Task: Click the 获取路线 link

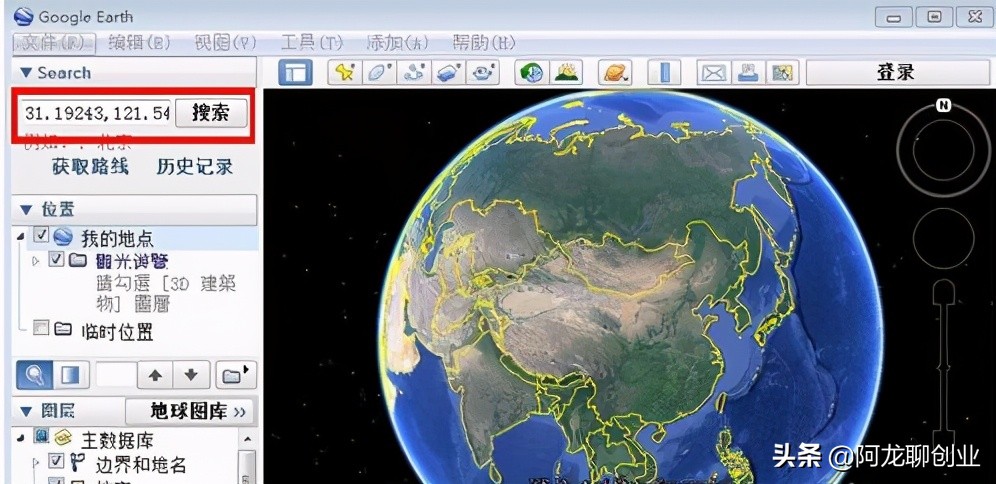Action: [x=90, y=166]
